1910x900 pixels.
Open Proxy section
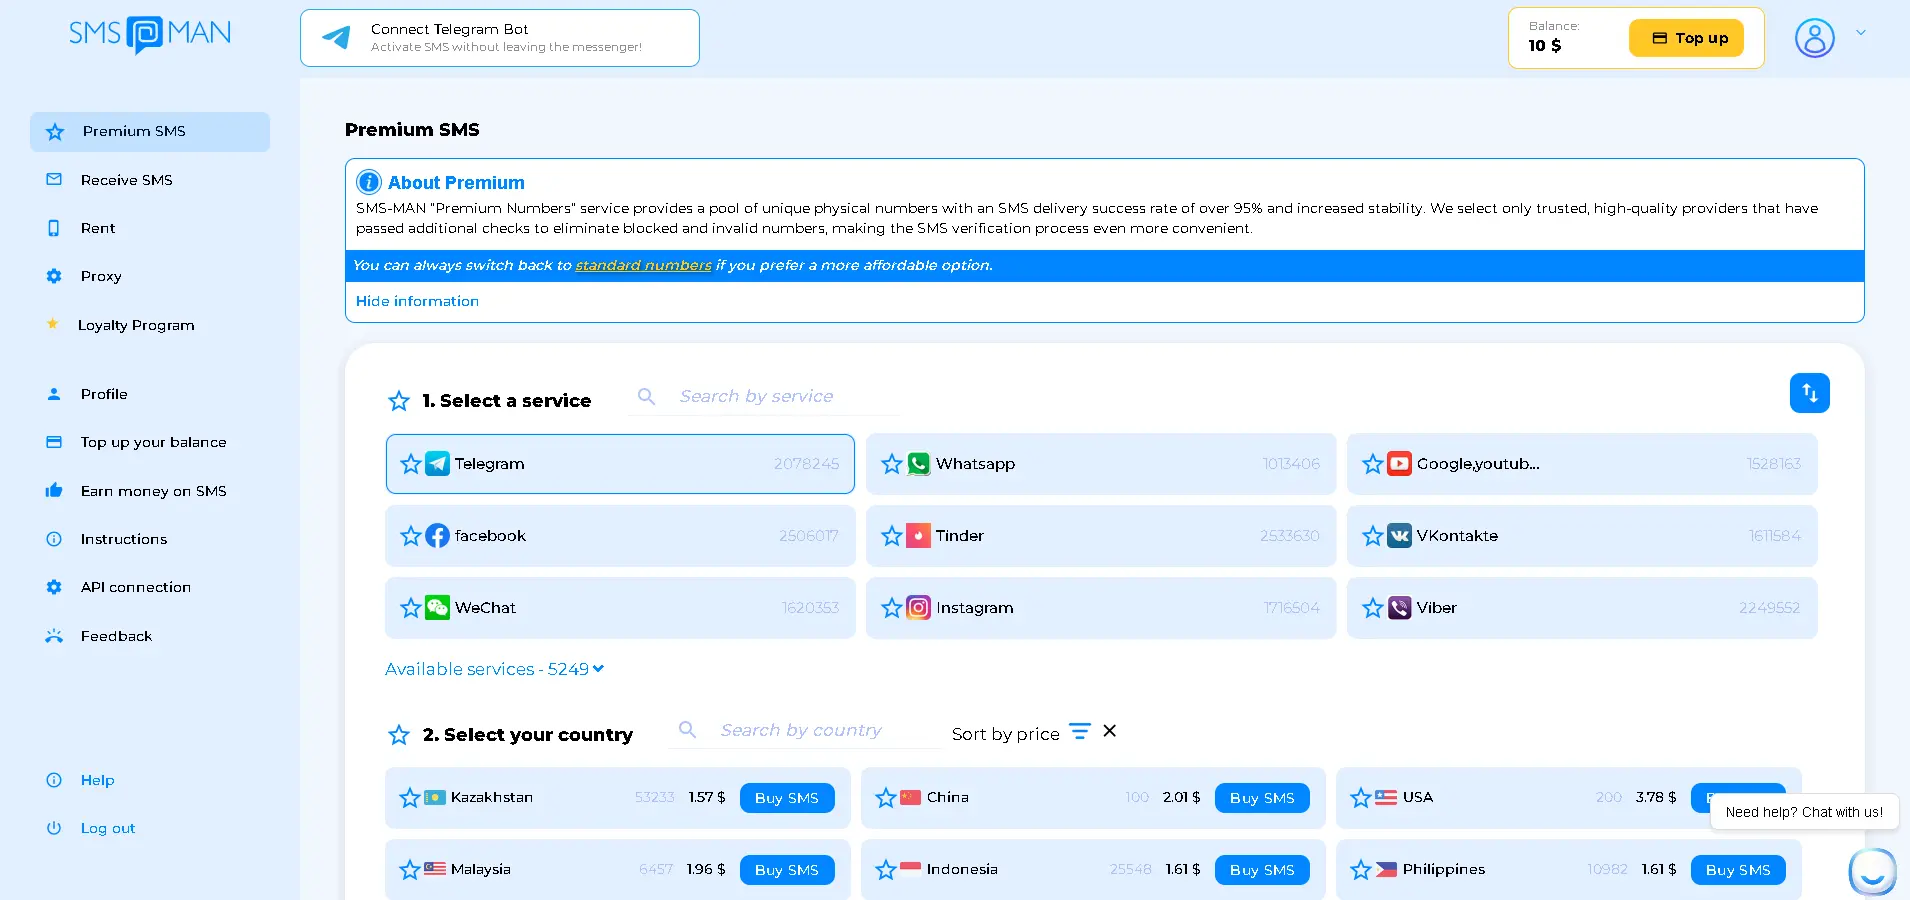click(101, 276)
